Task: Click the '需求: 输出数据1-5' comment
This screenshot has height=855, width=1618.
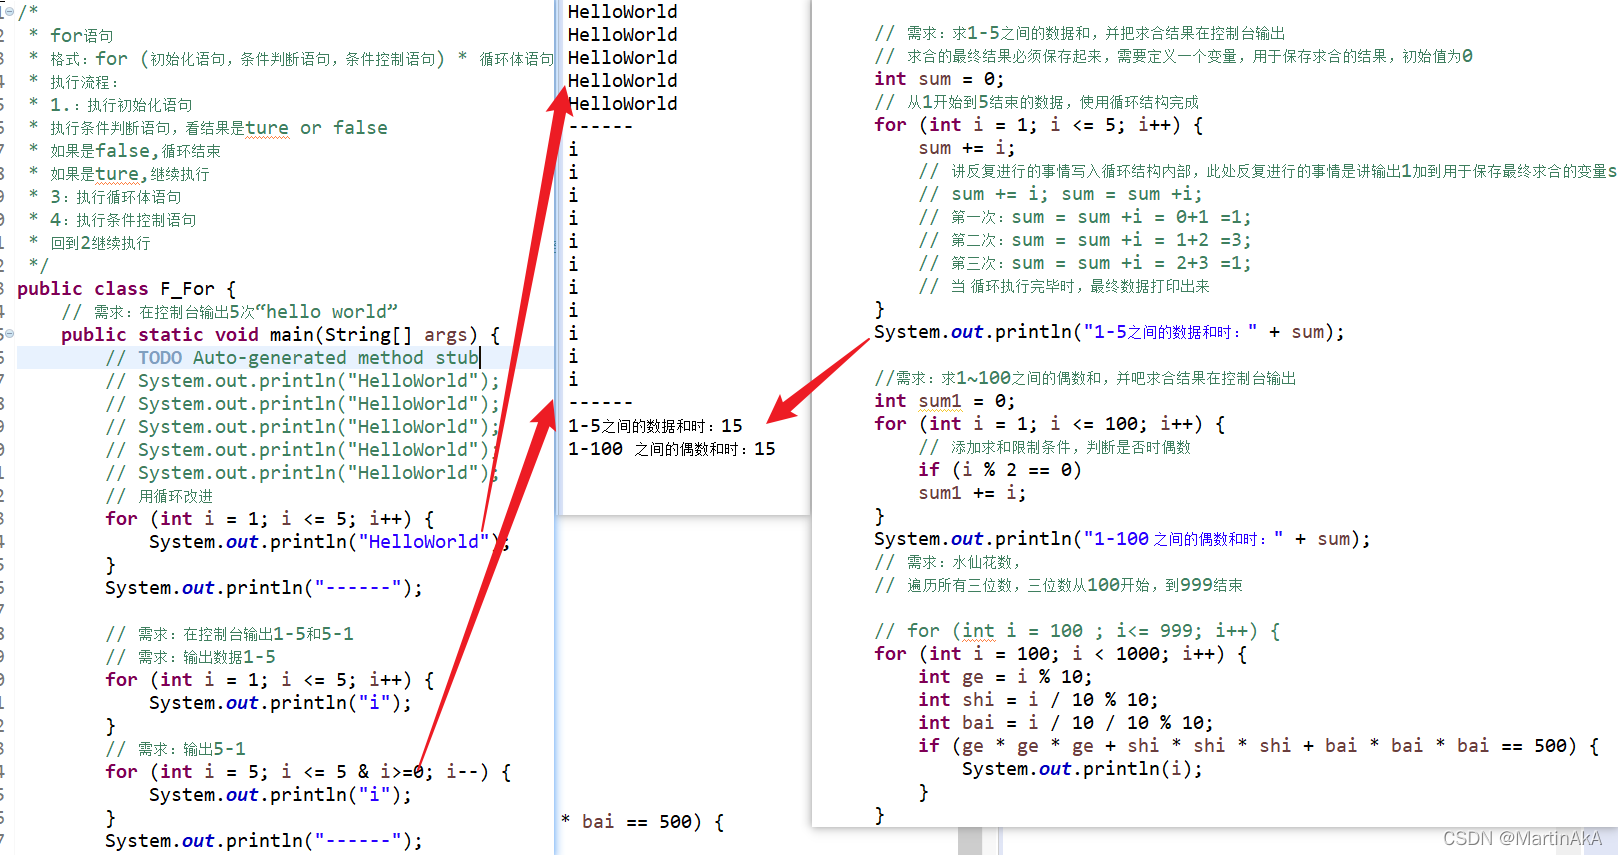Action: click(x=190, y=657)
